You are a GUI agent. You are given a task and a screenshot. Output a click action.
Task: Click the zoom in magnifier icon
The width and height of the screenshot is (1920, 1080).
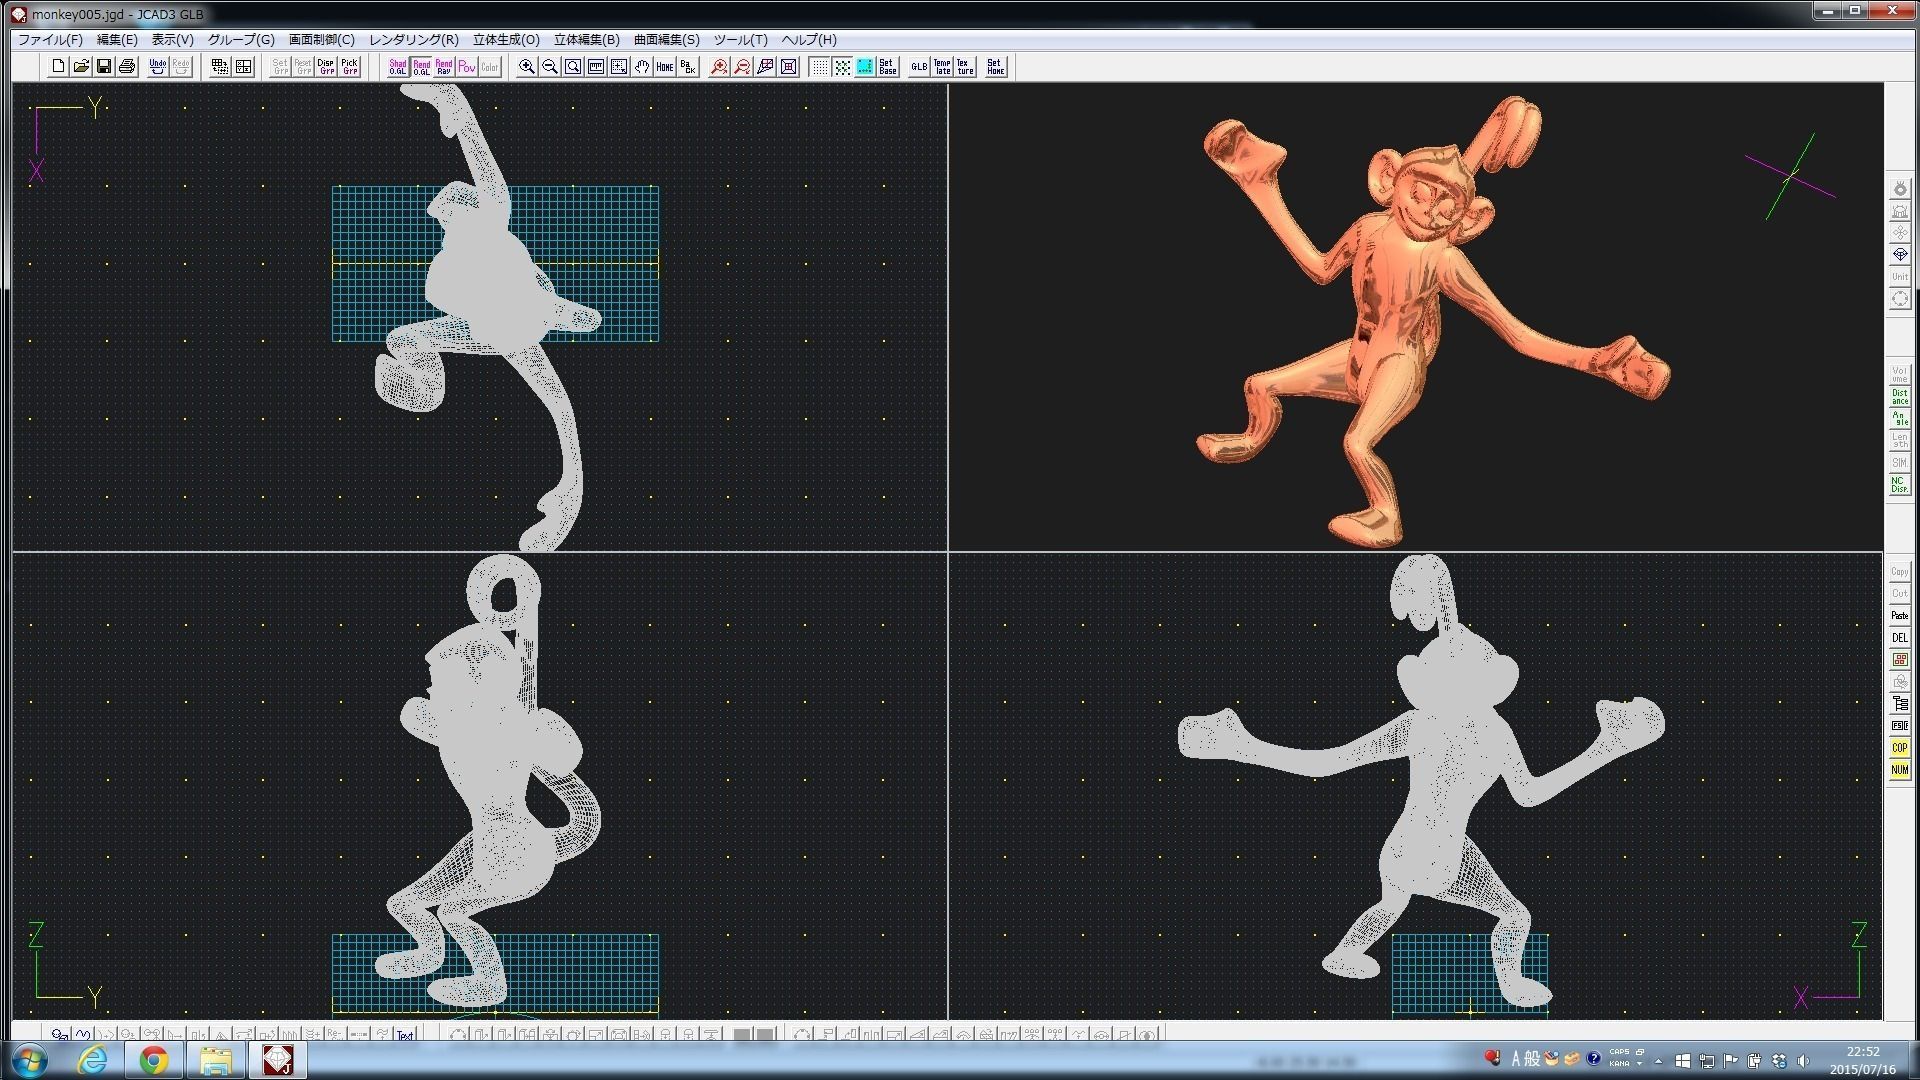pos(527,67)
